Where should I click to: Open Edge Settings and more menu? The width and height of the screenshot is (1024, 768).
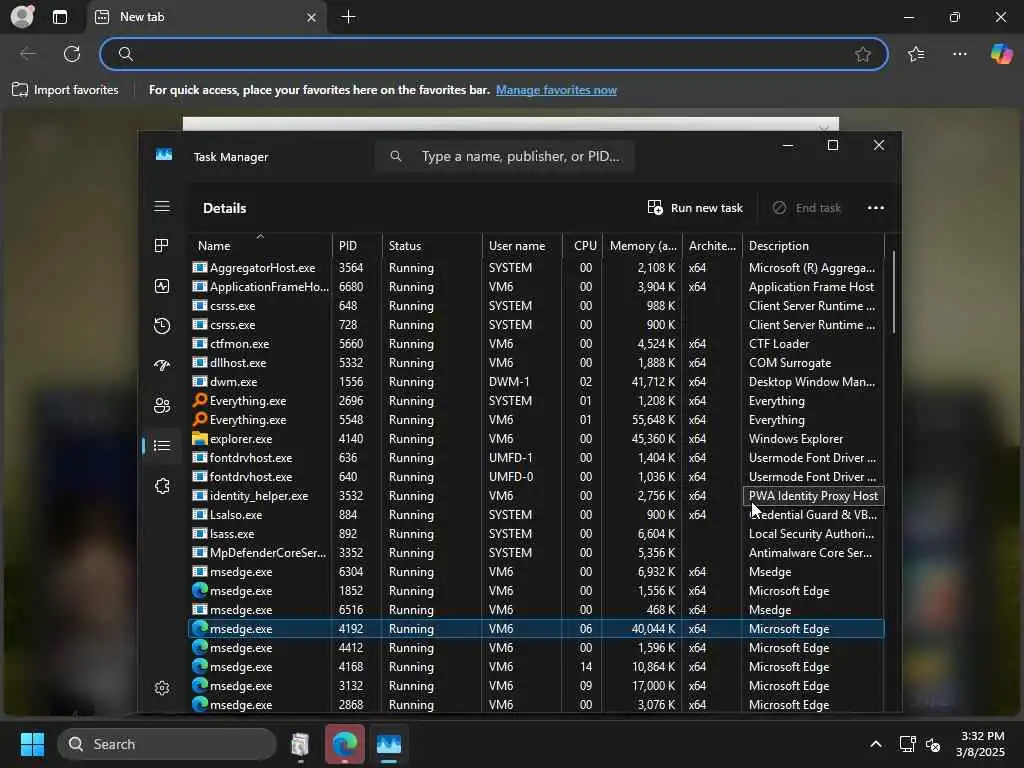click(959, 54)
